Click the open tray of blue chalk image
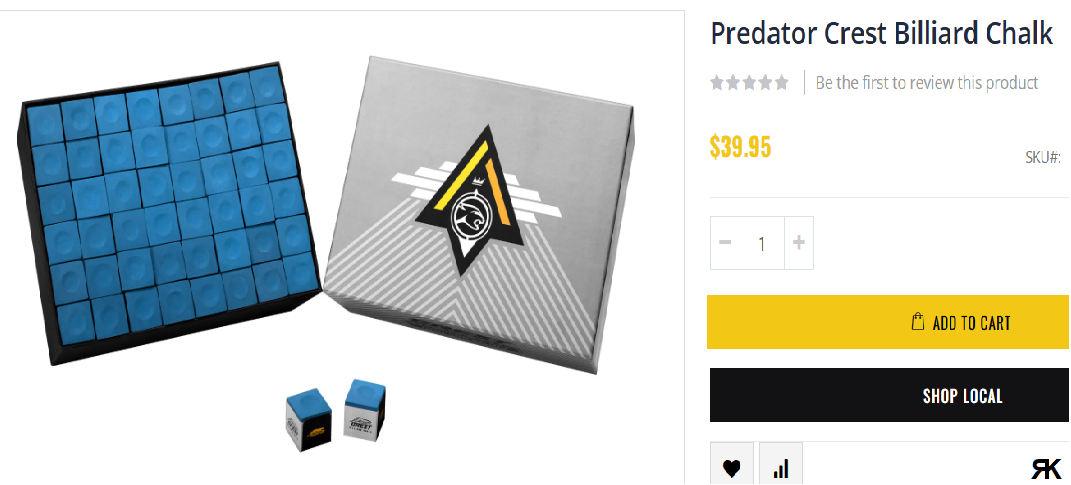 [x=169, y=212]
